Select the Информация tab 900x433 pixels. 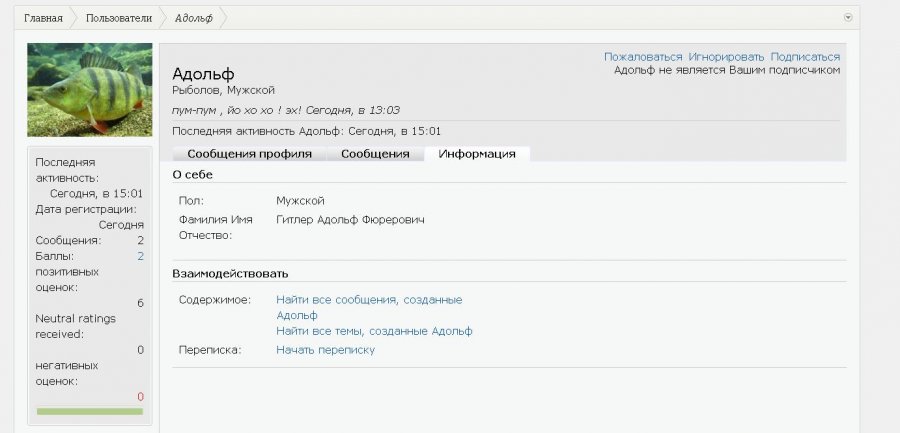coord(477,154)
